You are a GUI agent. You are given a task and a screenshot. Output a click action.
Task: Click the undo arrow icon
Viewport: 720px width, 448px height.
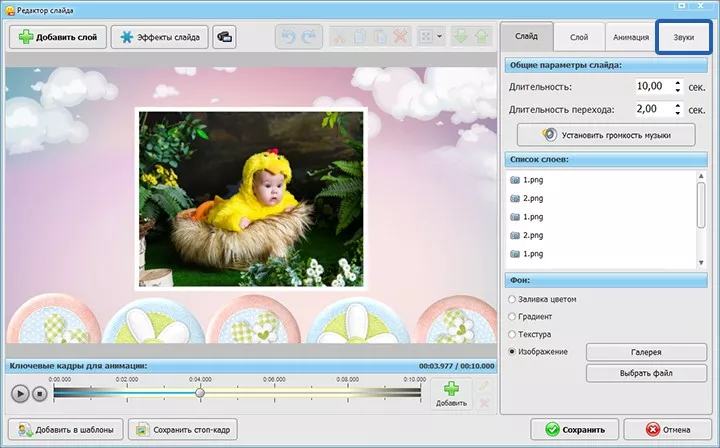click(x=287, y=37)
